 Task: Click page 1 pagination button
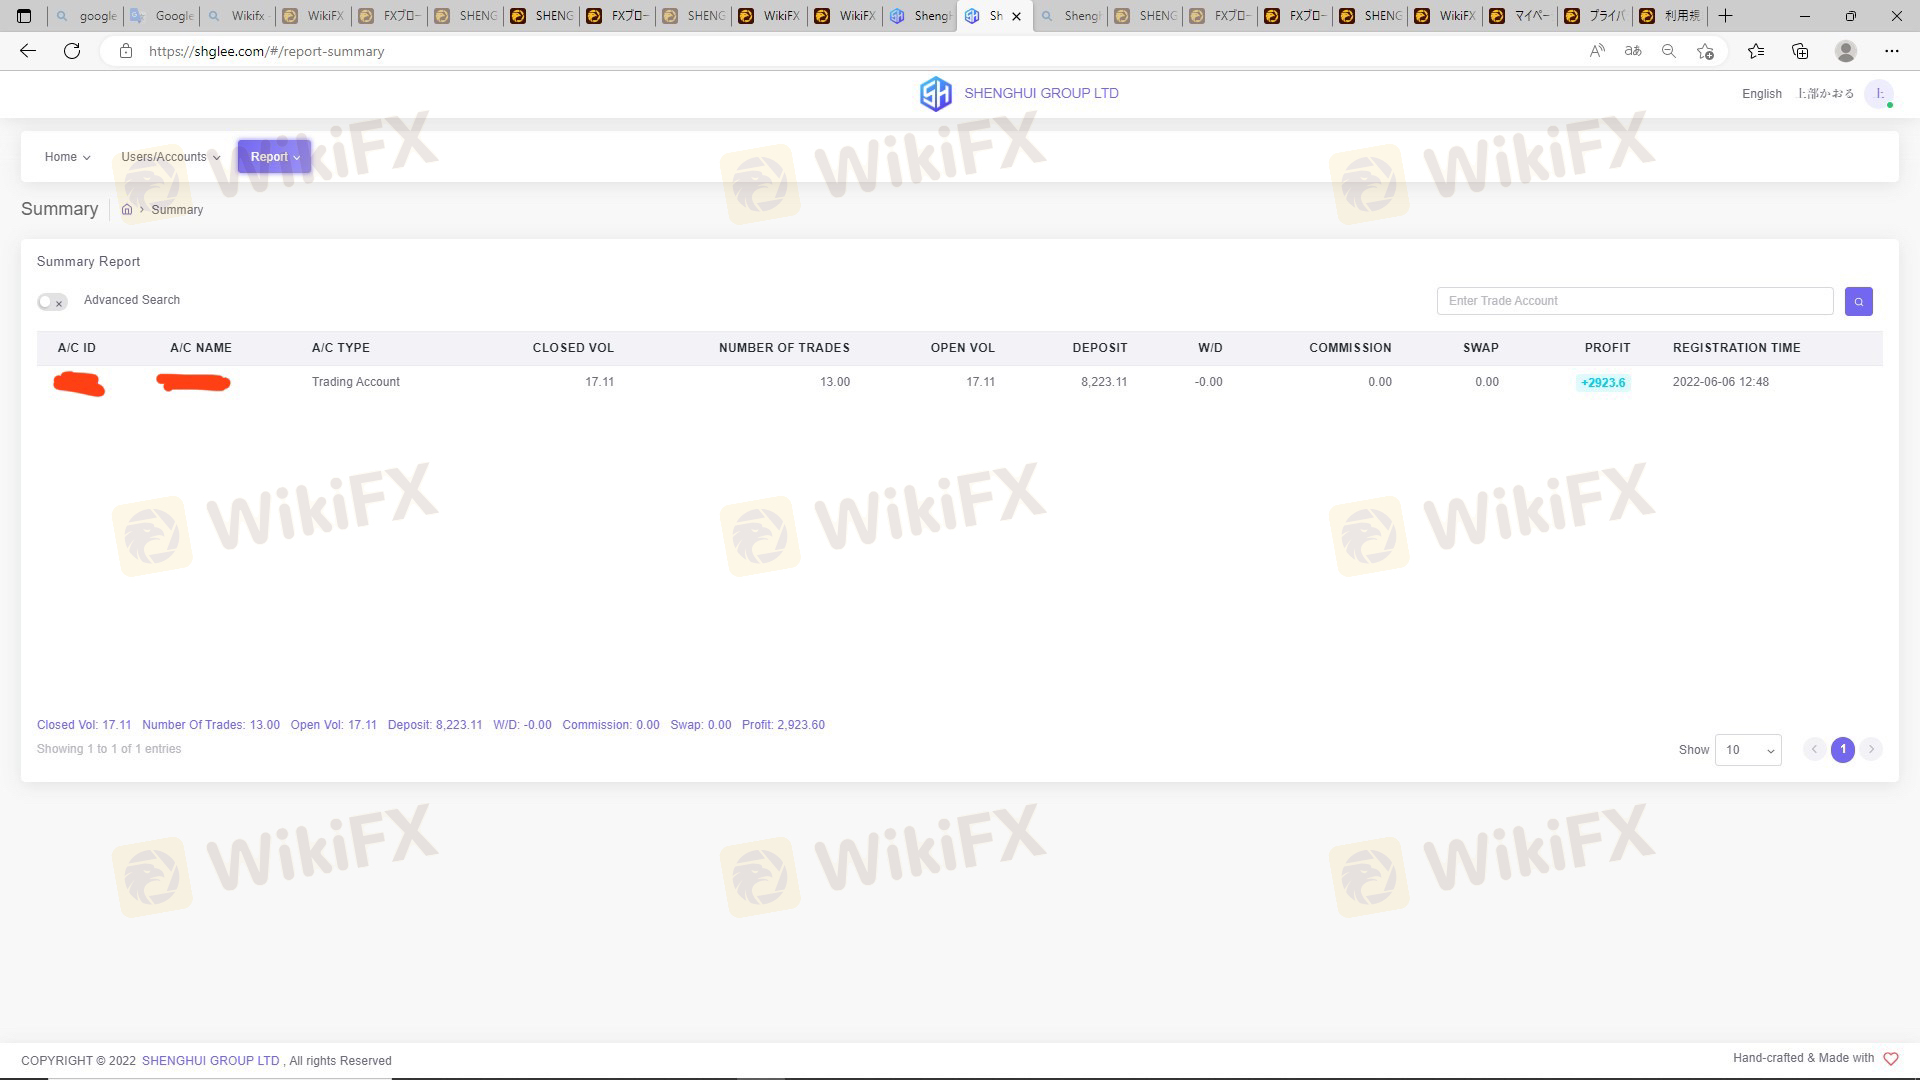1842,750
